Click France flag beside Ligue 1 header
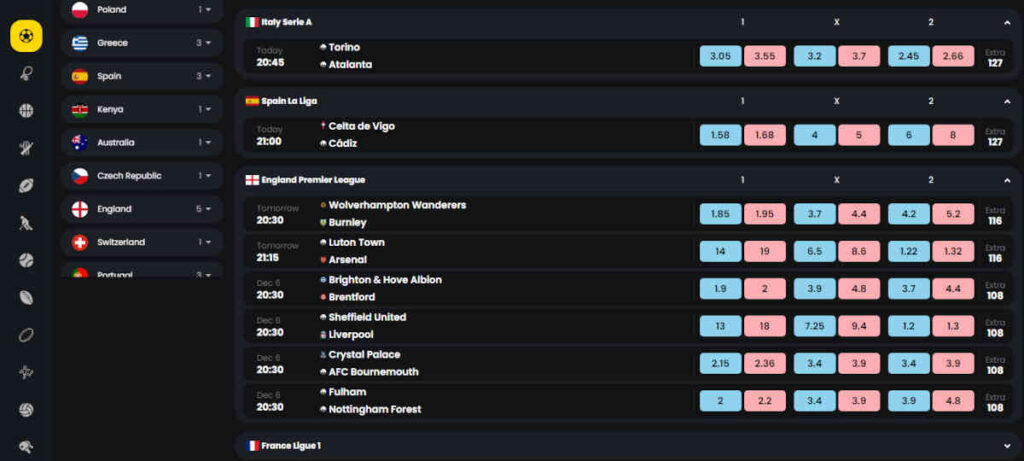This screenshot has width=1024, height=461. (x=252, y=445)
